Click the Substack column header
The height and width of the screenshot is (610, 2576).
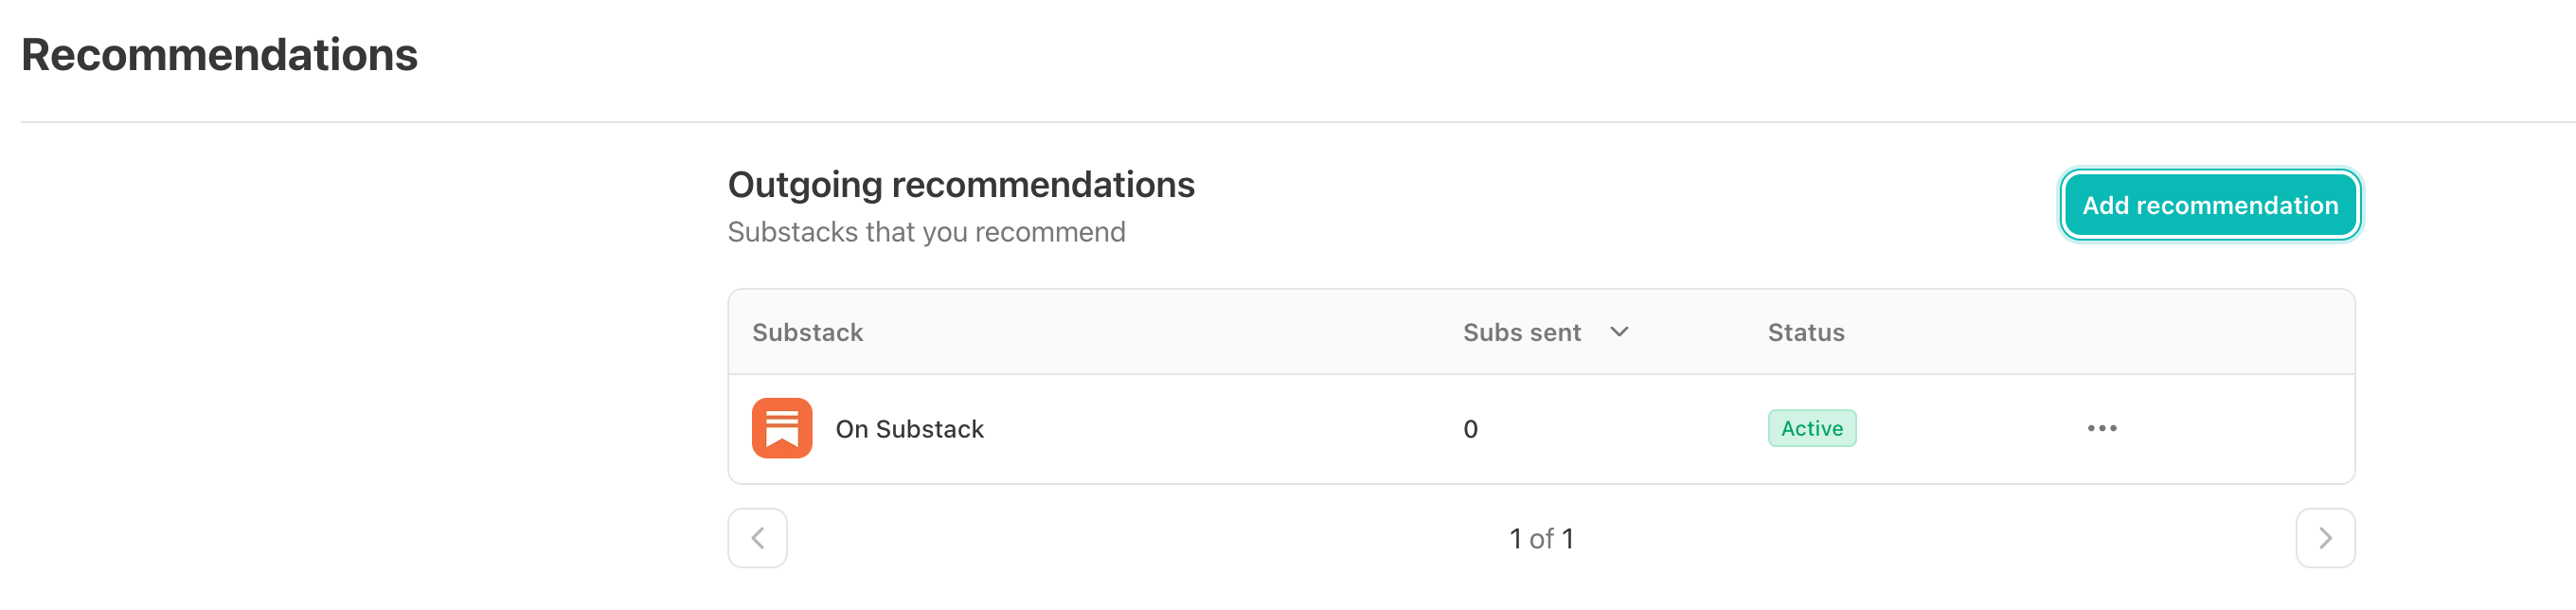pyautogui.click(x=807, y=332)
